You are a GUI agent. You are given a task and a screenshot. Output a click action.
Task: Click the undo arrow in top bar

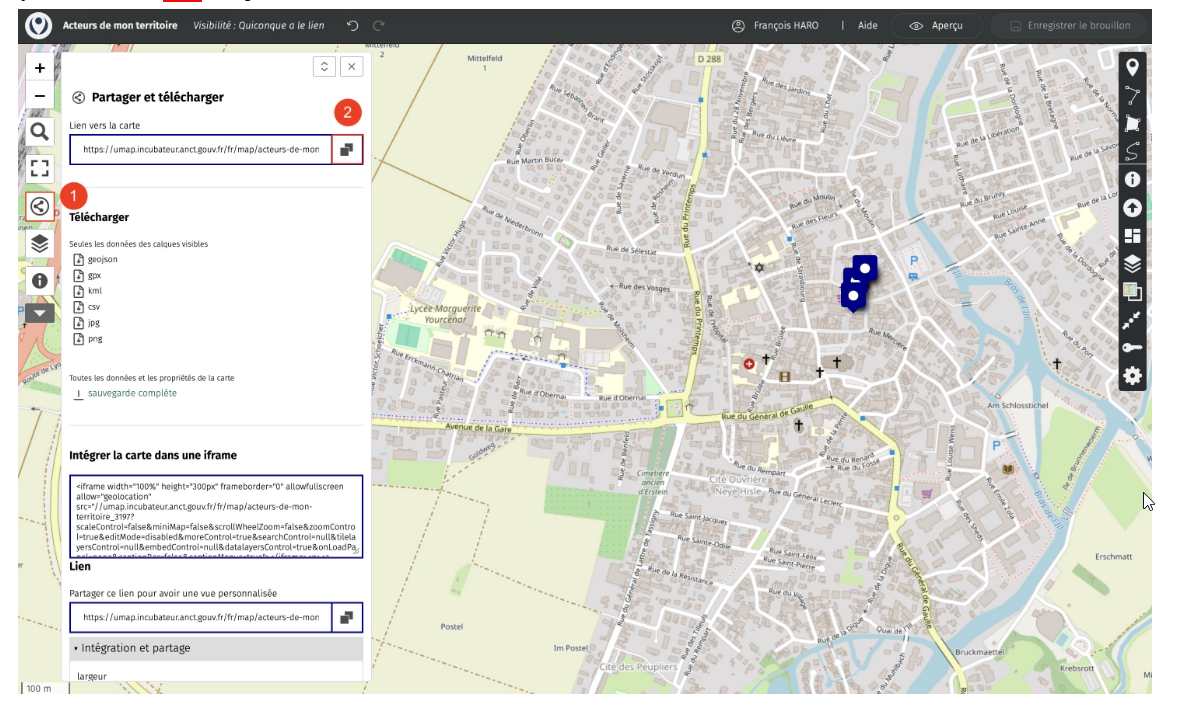pos(353,26)
